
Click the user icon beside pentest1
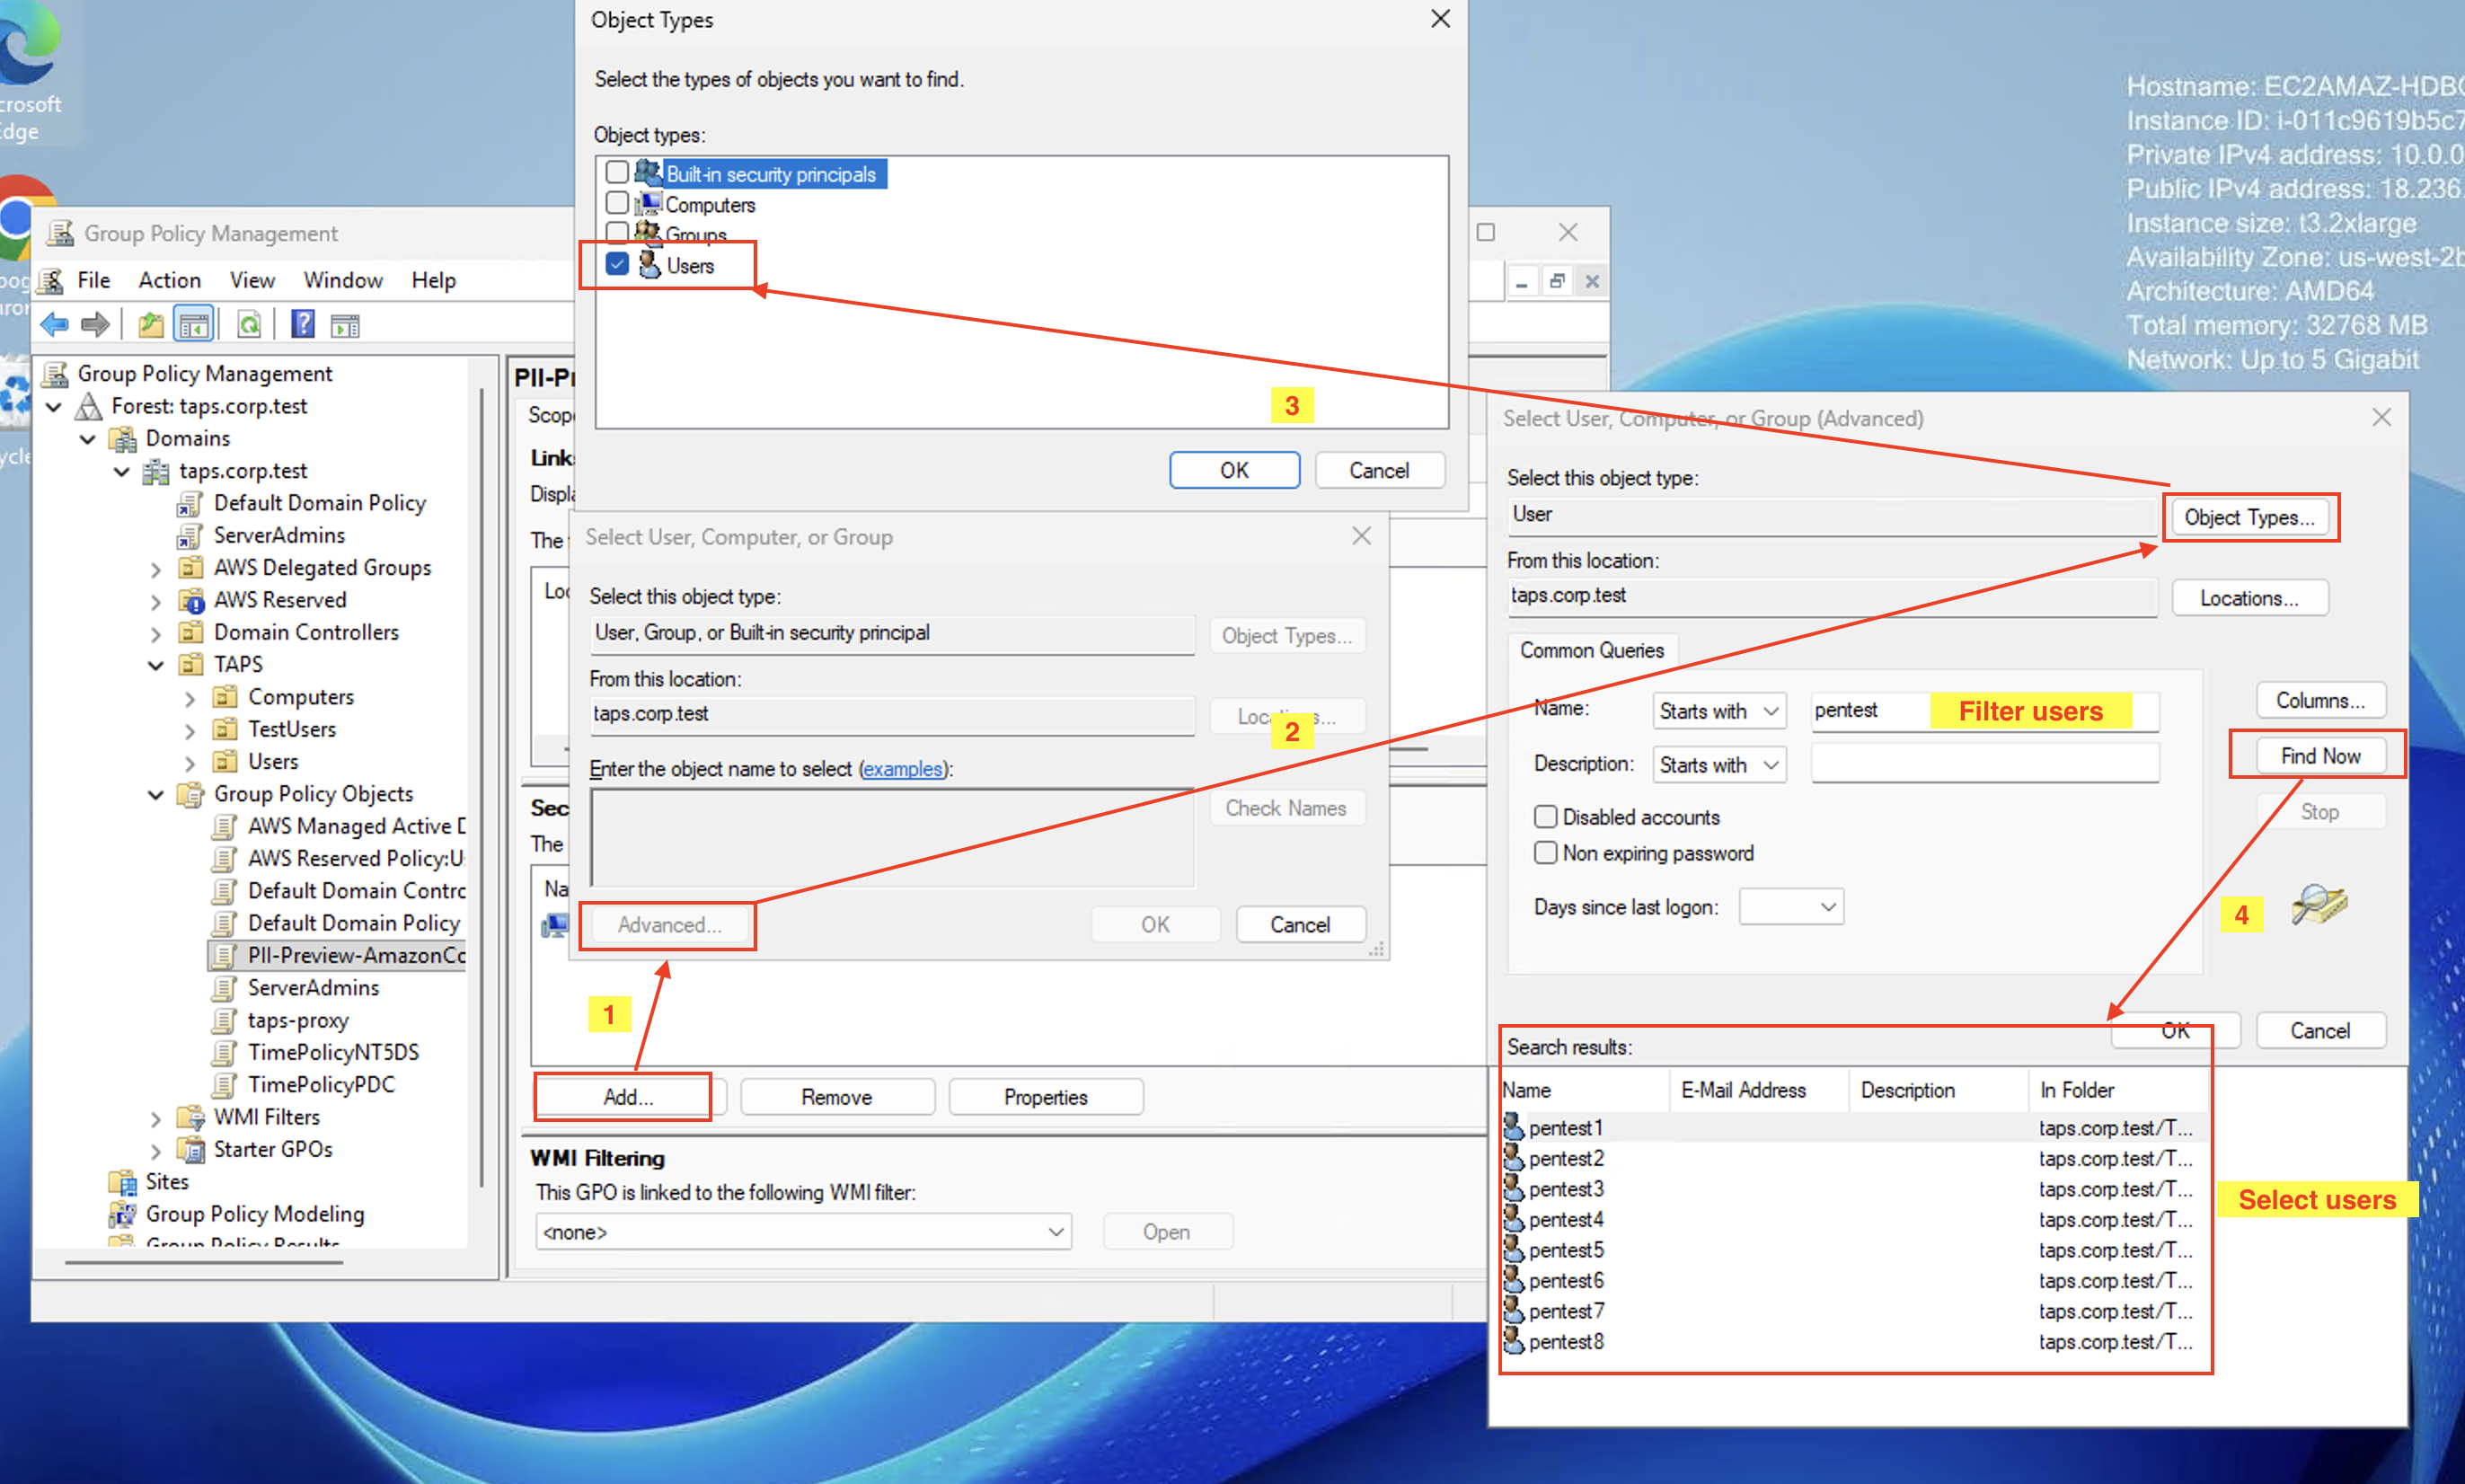coord(1514,1127)
